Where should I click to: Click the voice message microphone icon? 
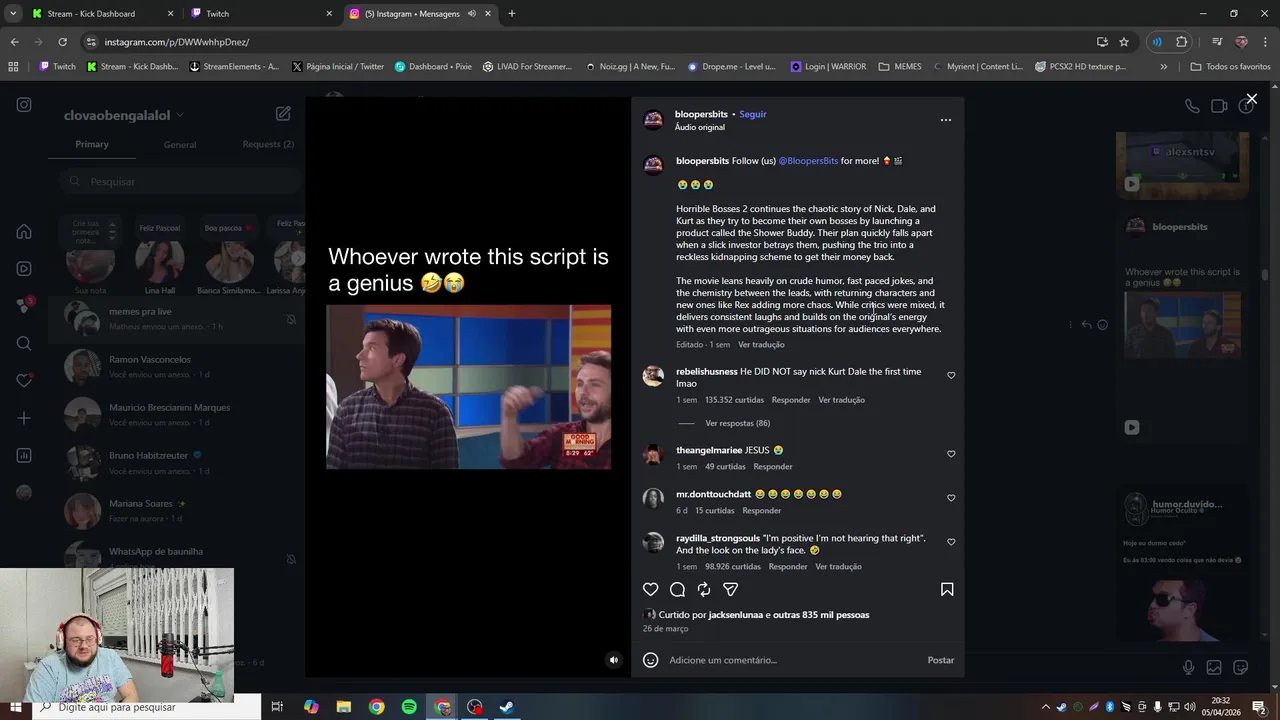click(x=1188, y=667)
